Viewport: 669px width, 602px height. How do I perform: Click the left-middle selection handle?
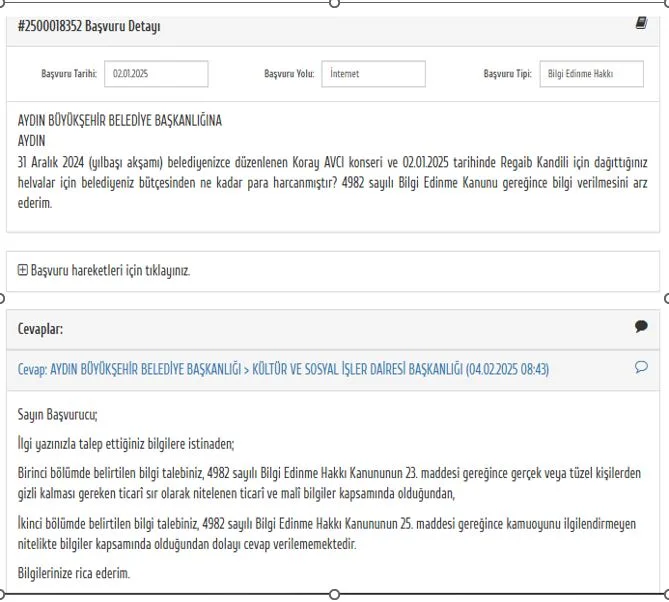pos(3,299)
